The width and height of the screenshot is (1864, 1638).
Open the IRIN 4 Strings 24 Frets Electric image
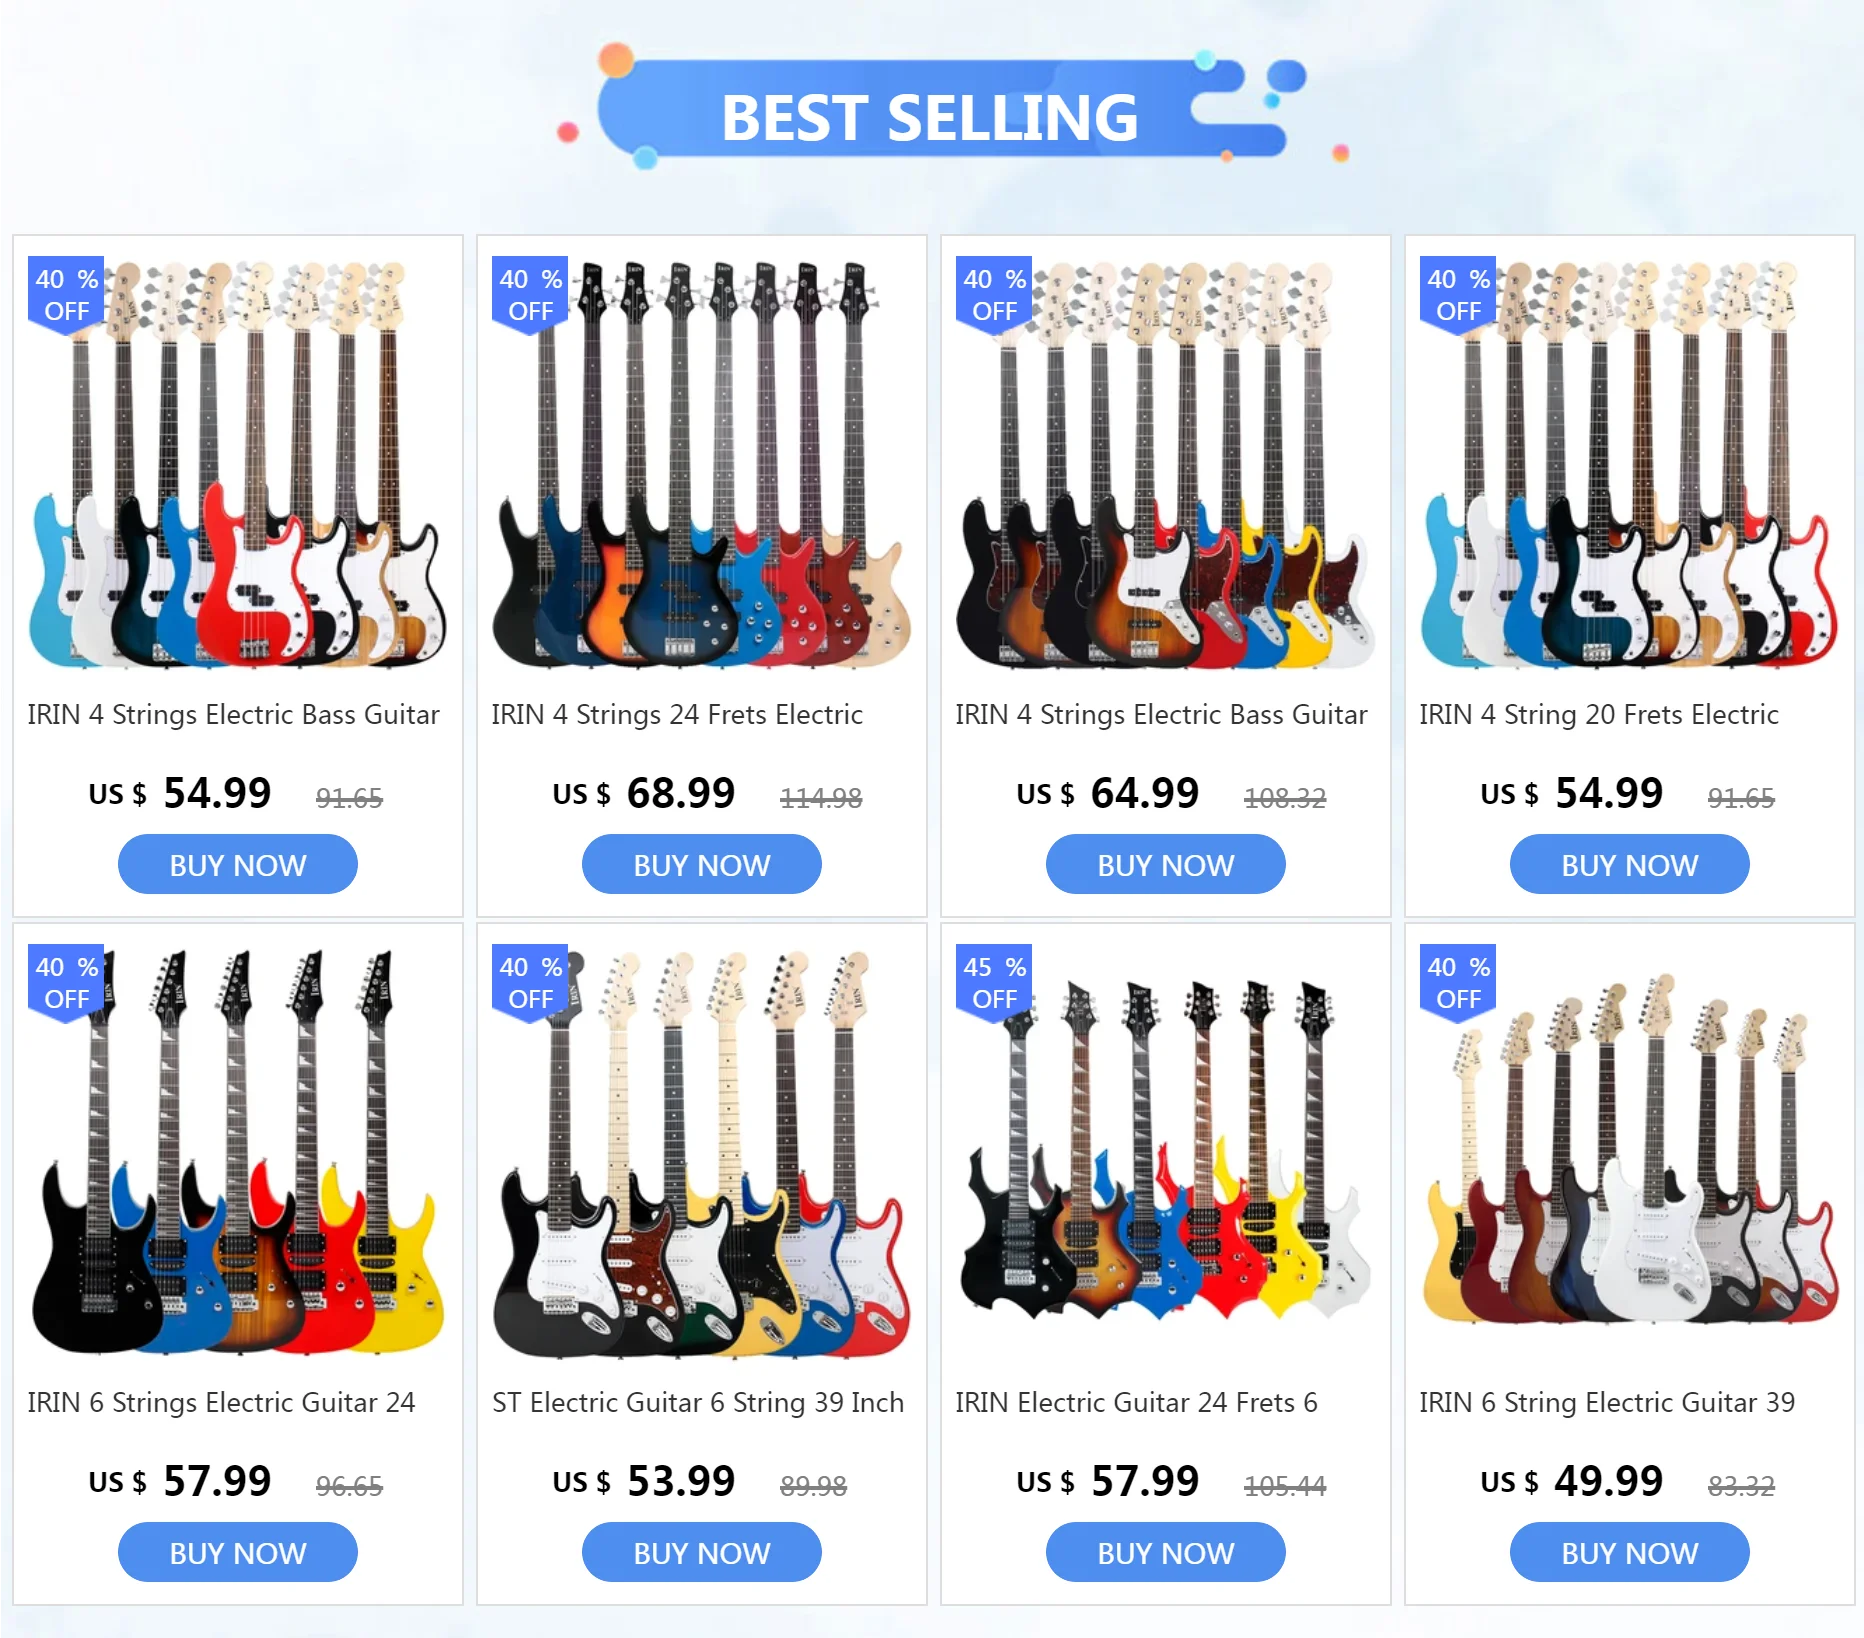(701, 463)
